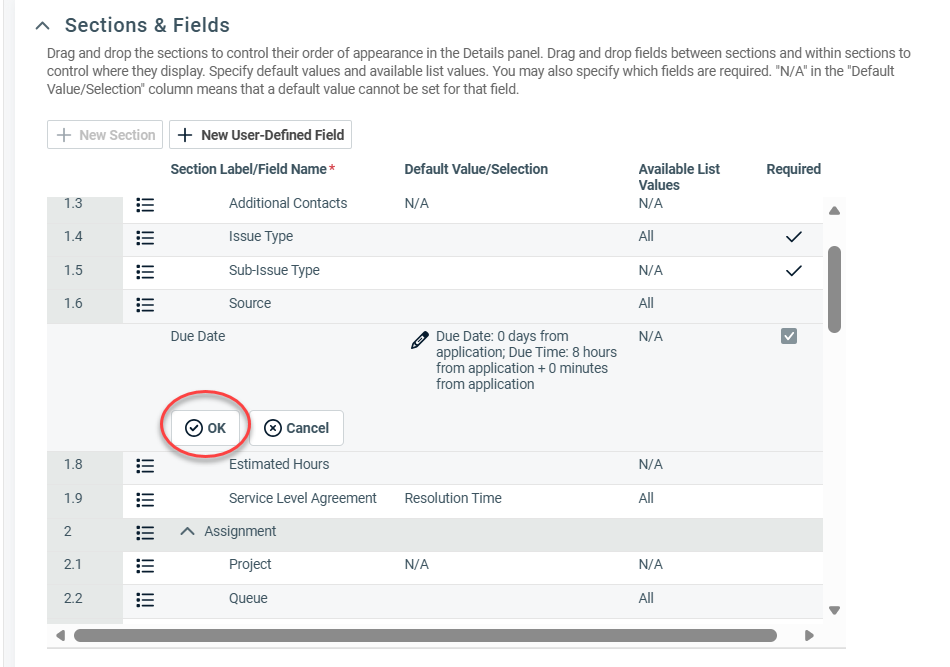Click the drag handle icon for Source row

(x=145, y=304)
